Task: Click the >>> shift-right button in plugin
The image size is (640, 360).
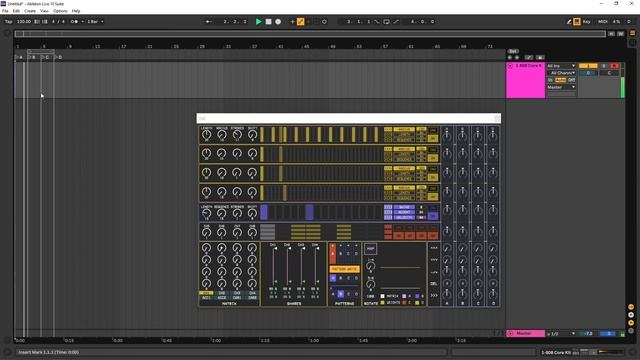Action: click(x=433, y=295)
